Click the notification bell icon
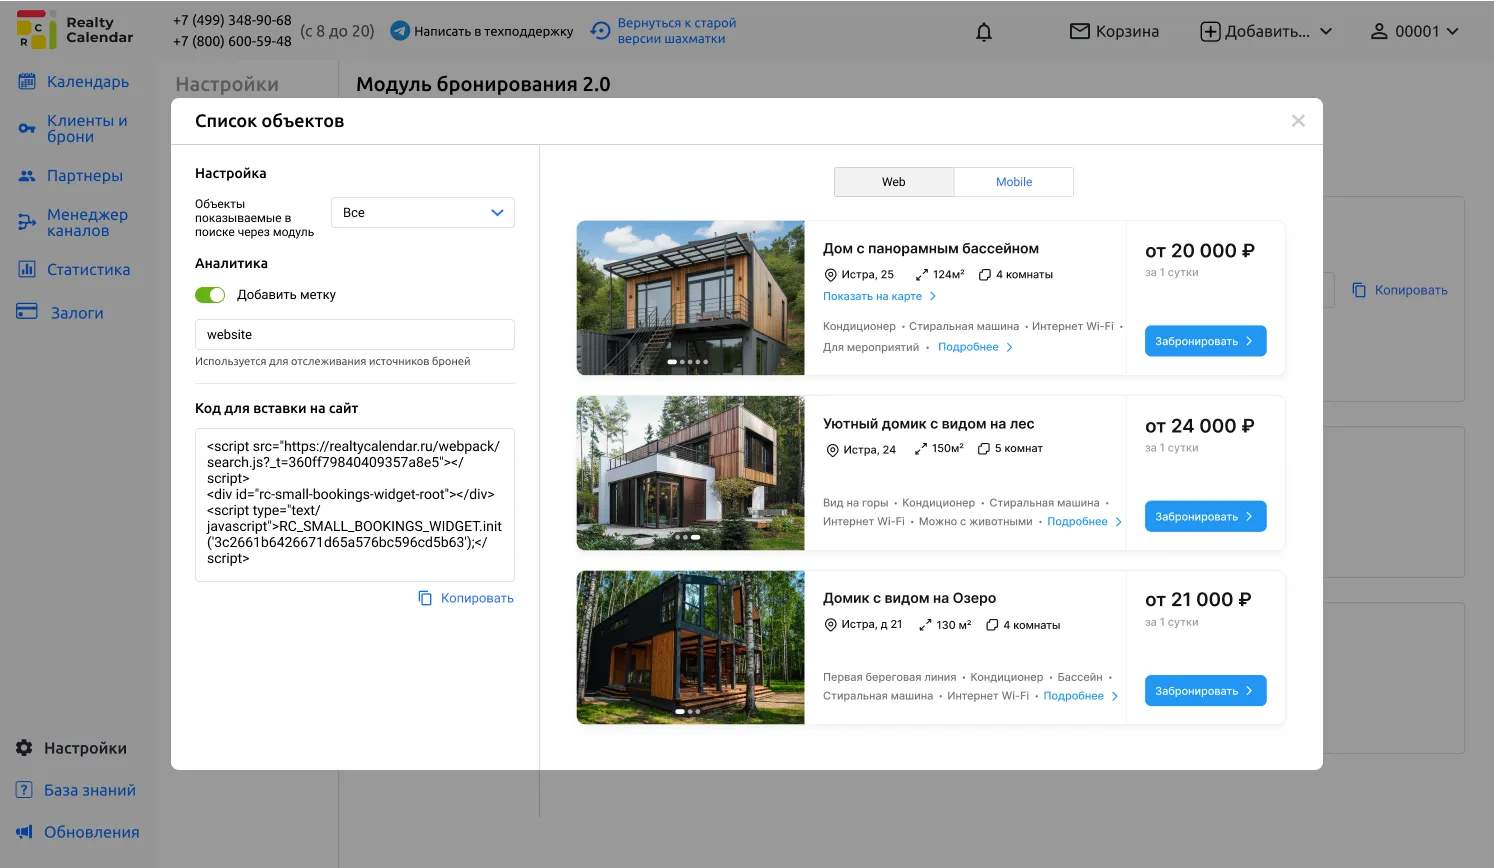1494x868 pixels. coord(984,32)
